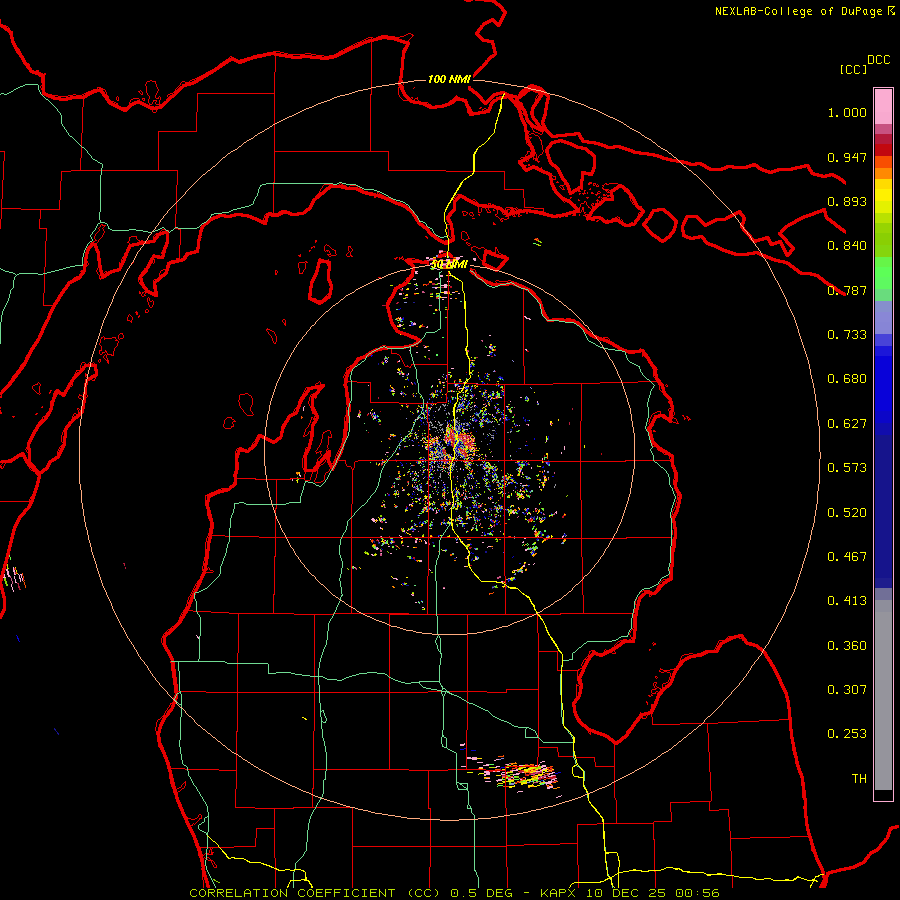Select the 0.680 scale value
Image resolution: width=900 pixels, height=900 pixels.
point(847,379)
